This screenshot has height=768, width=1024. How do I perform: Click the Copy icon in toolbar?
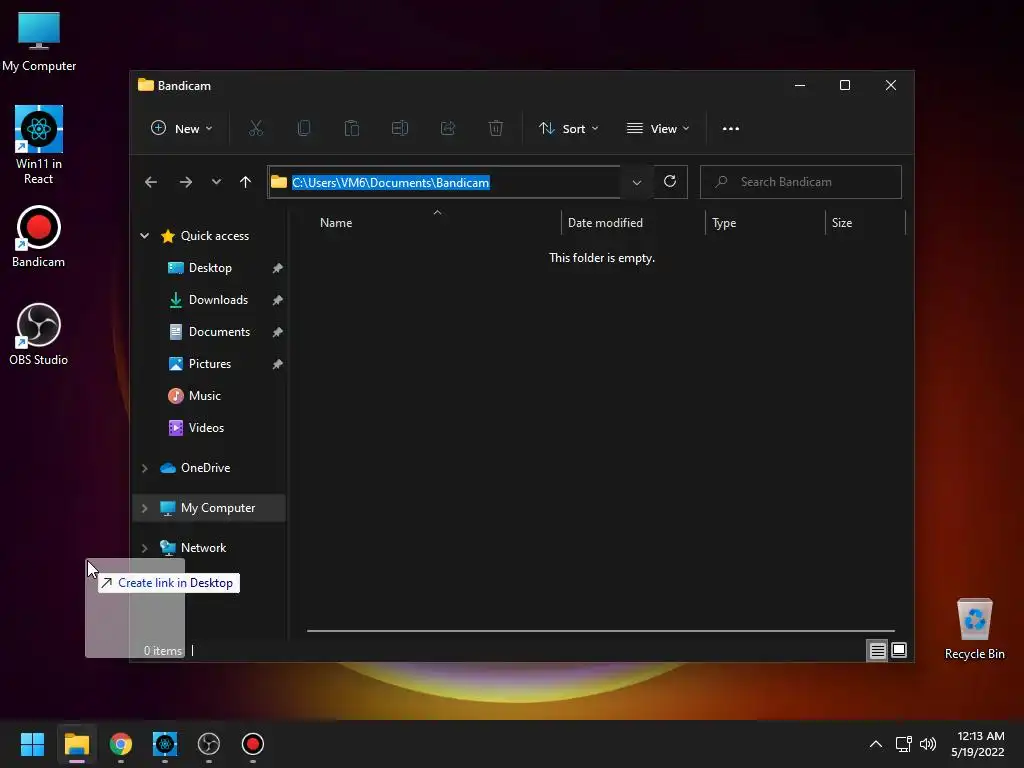pyautogui.click(x=304, y=128)
